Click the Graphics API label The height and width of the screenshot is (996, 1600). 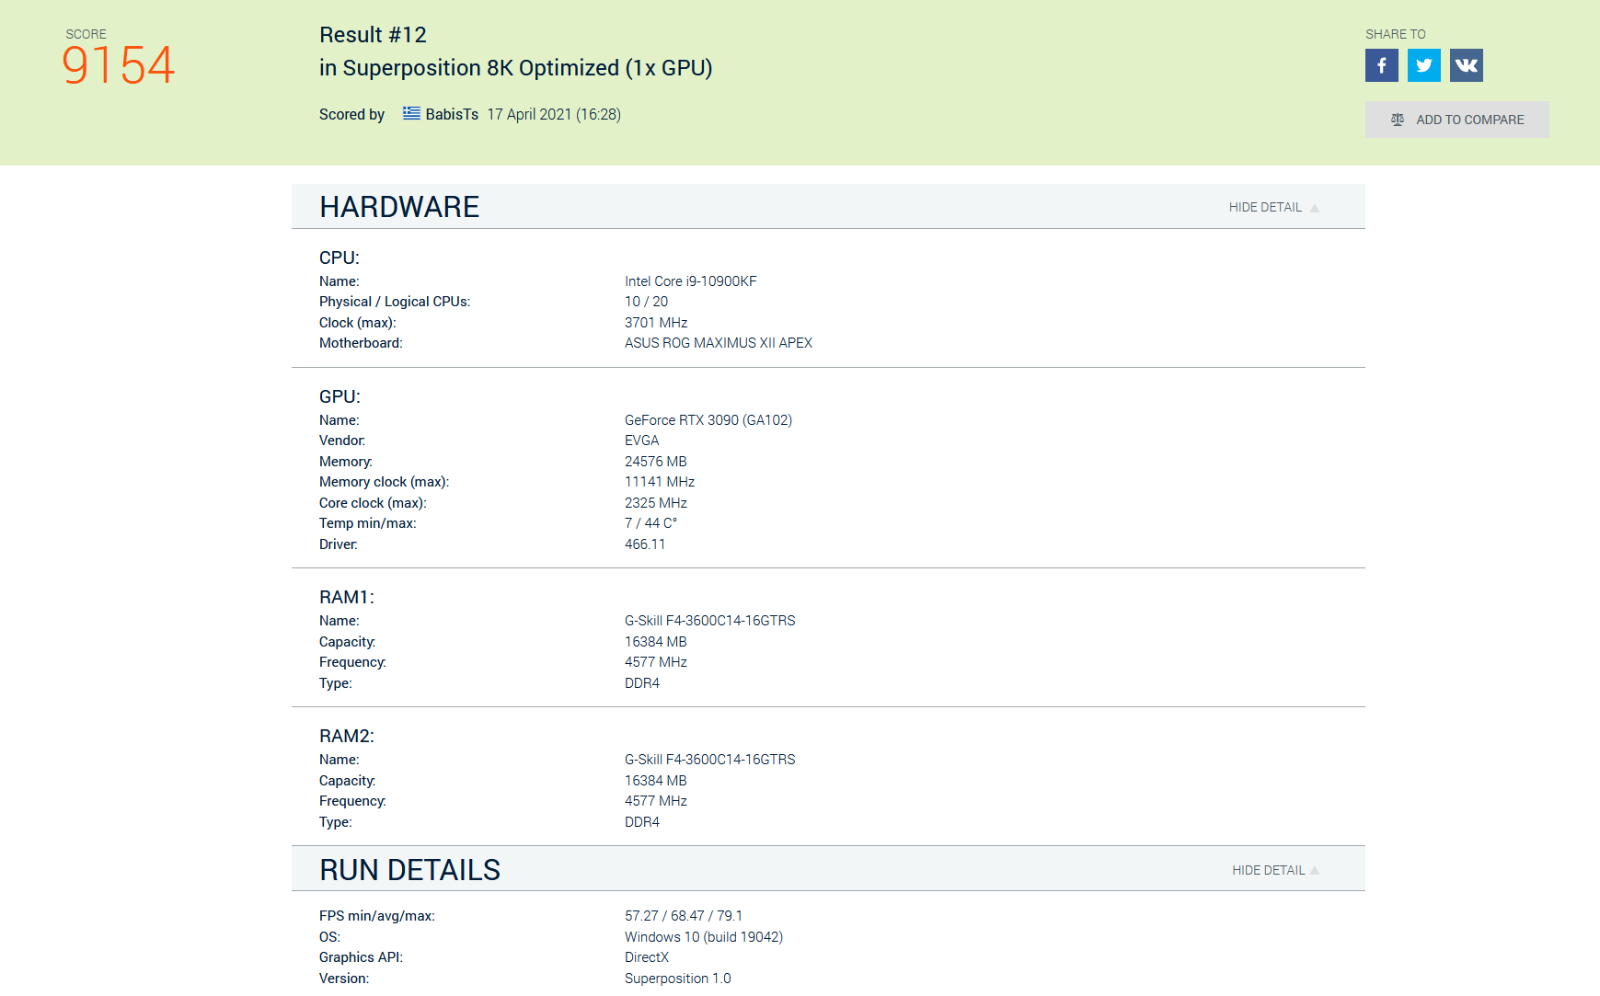(x=361, y=957)
